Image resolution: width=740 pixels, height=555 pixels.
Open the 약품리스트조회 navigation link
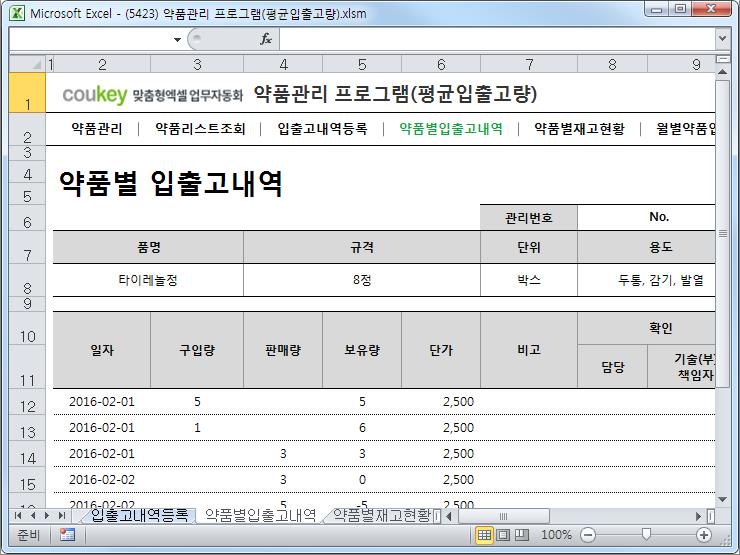(x=200, y=128)
